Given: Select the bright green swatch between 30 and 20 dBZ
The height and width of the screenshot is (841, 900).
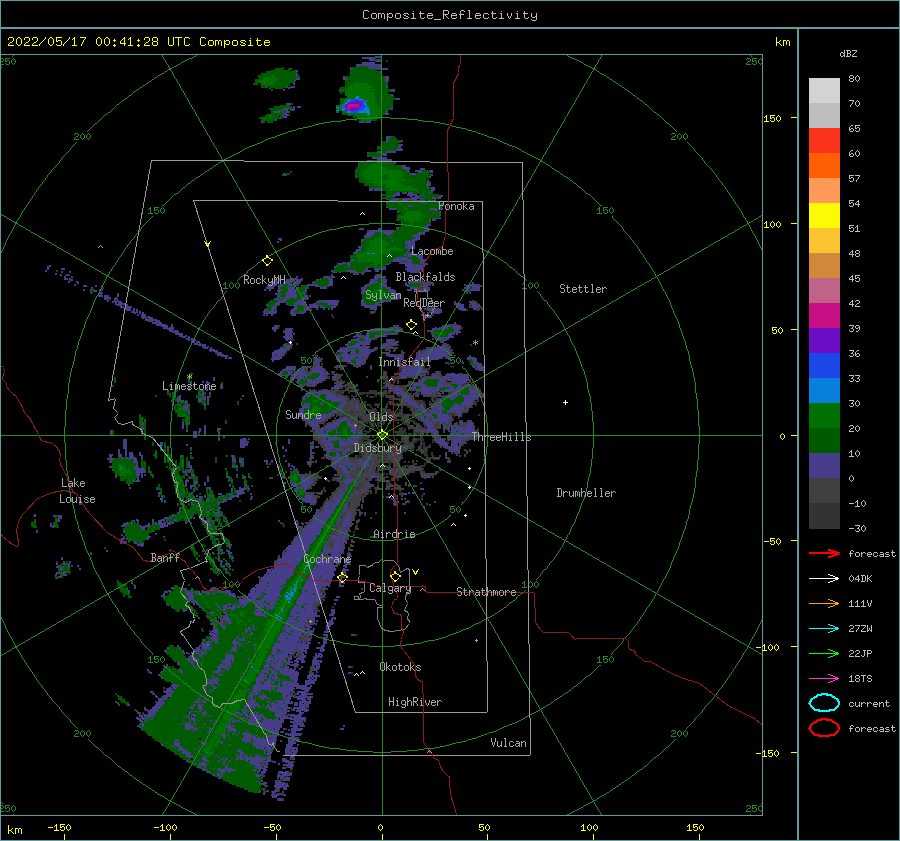Looking at the screenshot, I should pyautogui.click(x=824, y=416).
